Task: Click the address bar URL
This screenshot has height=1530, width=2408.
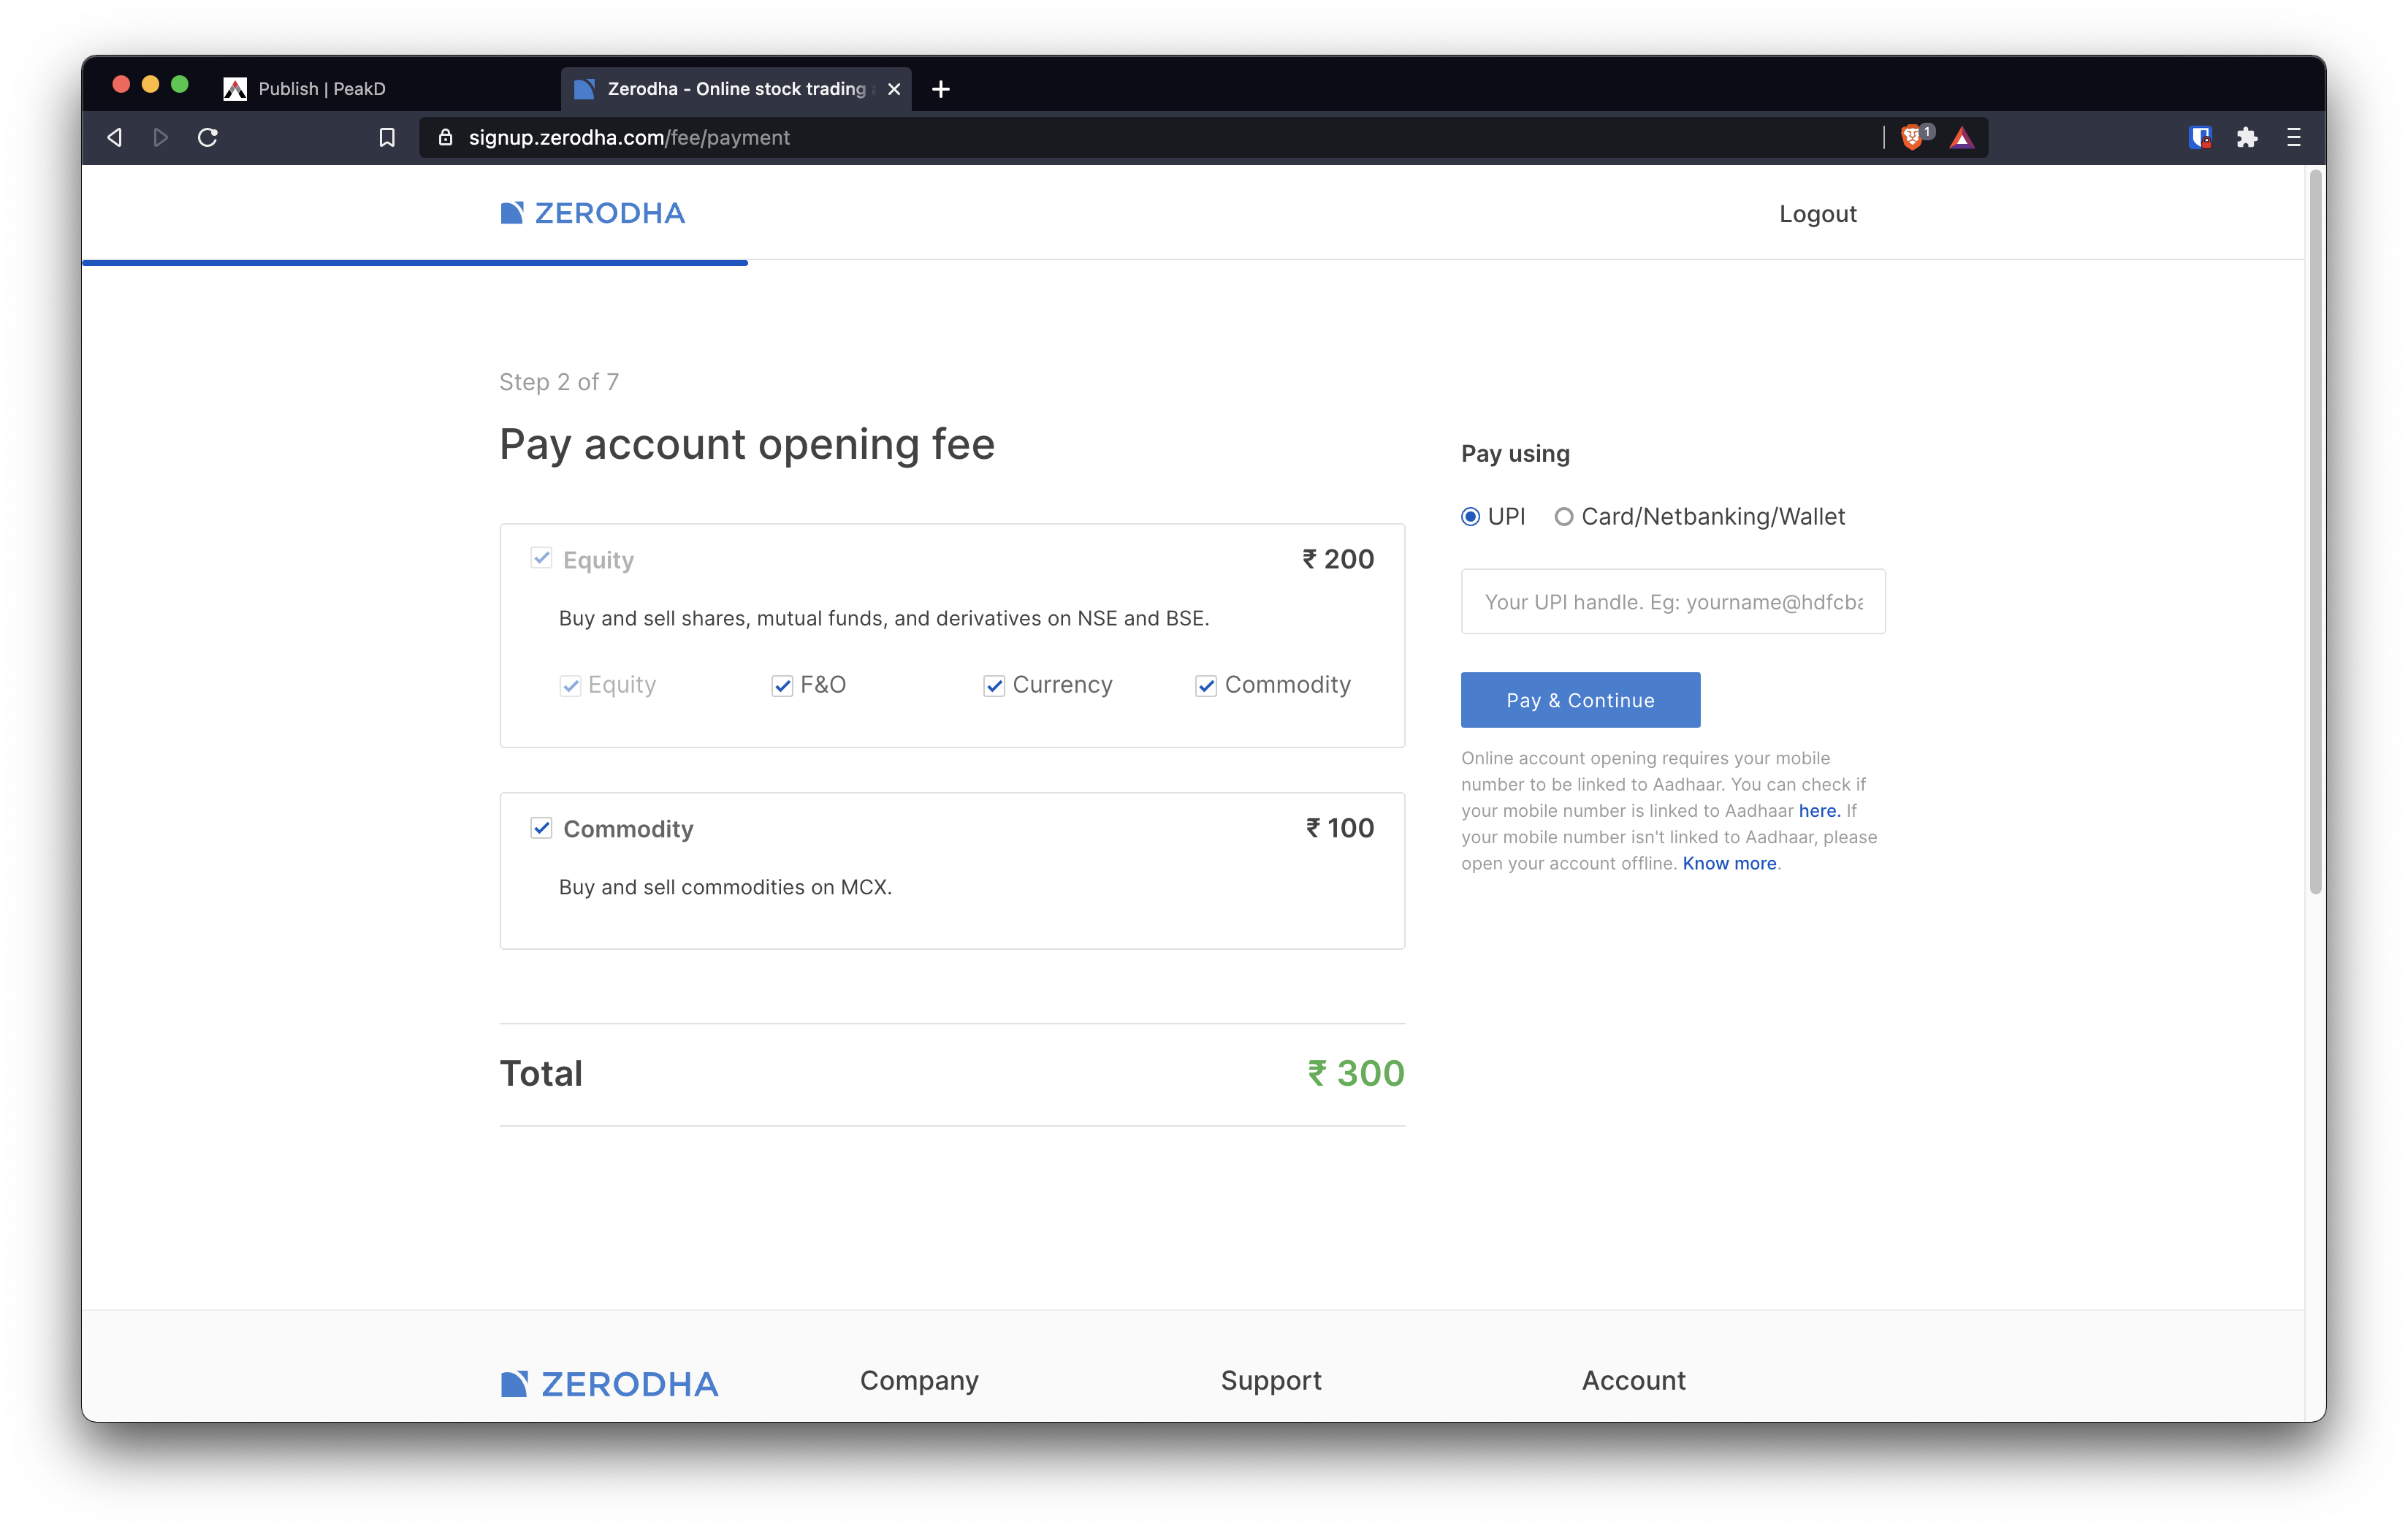Action: [x=629, y=138]
